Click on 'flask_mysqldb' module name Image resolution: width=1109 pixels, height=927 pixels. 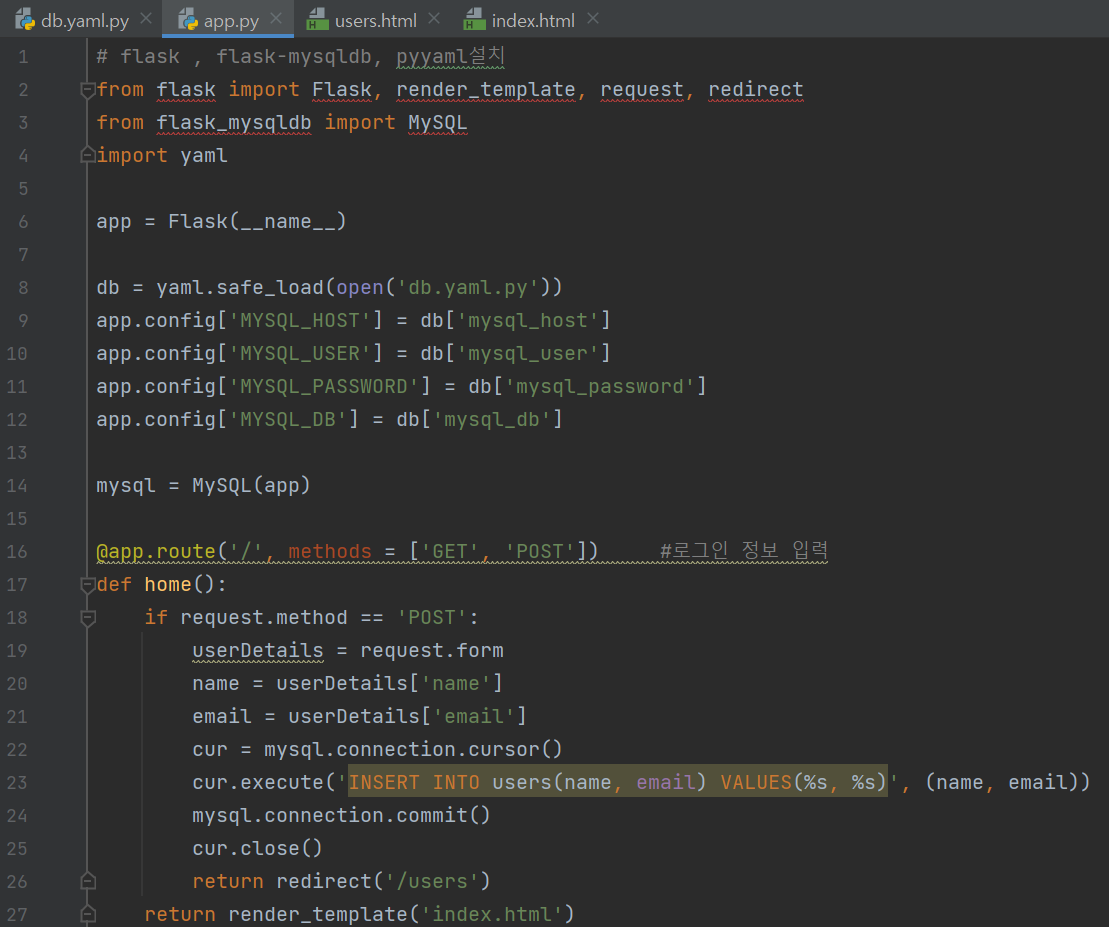point(233,122)
